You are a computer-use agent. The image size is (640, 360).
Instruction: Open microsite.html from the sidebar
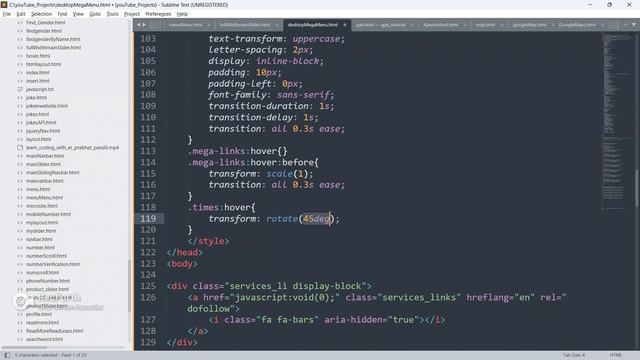(42, 206)
